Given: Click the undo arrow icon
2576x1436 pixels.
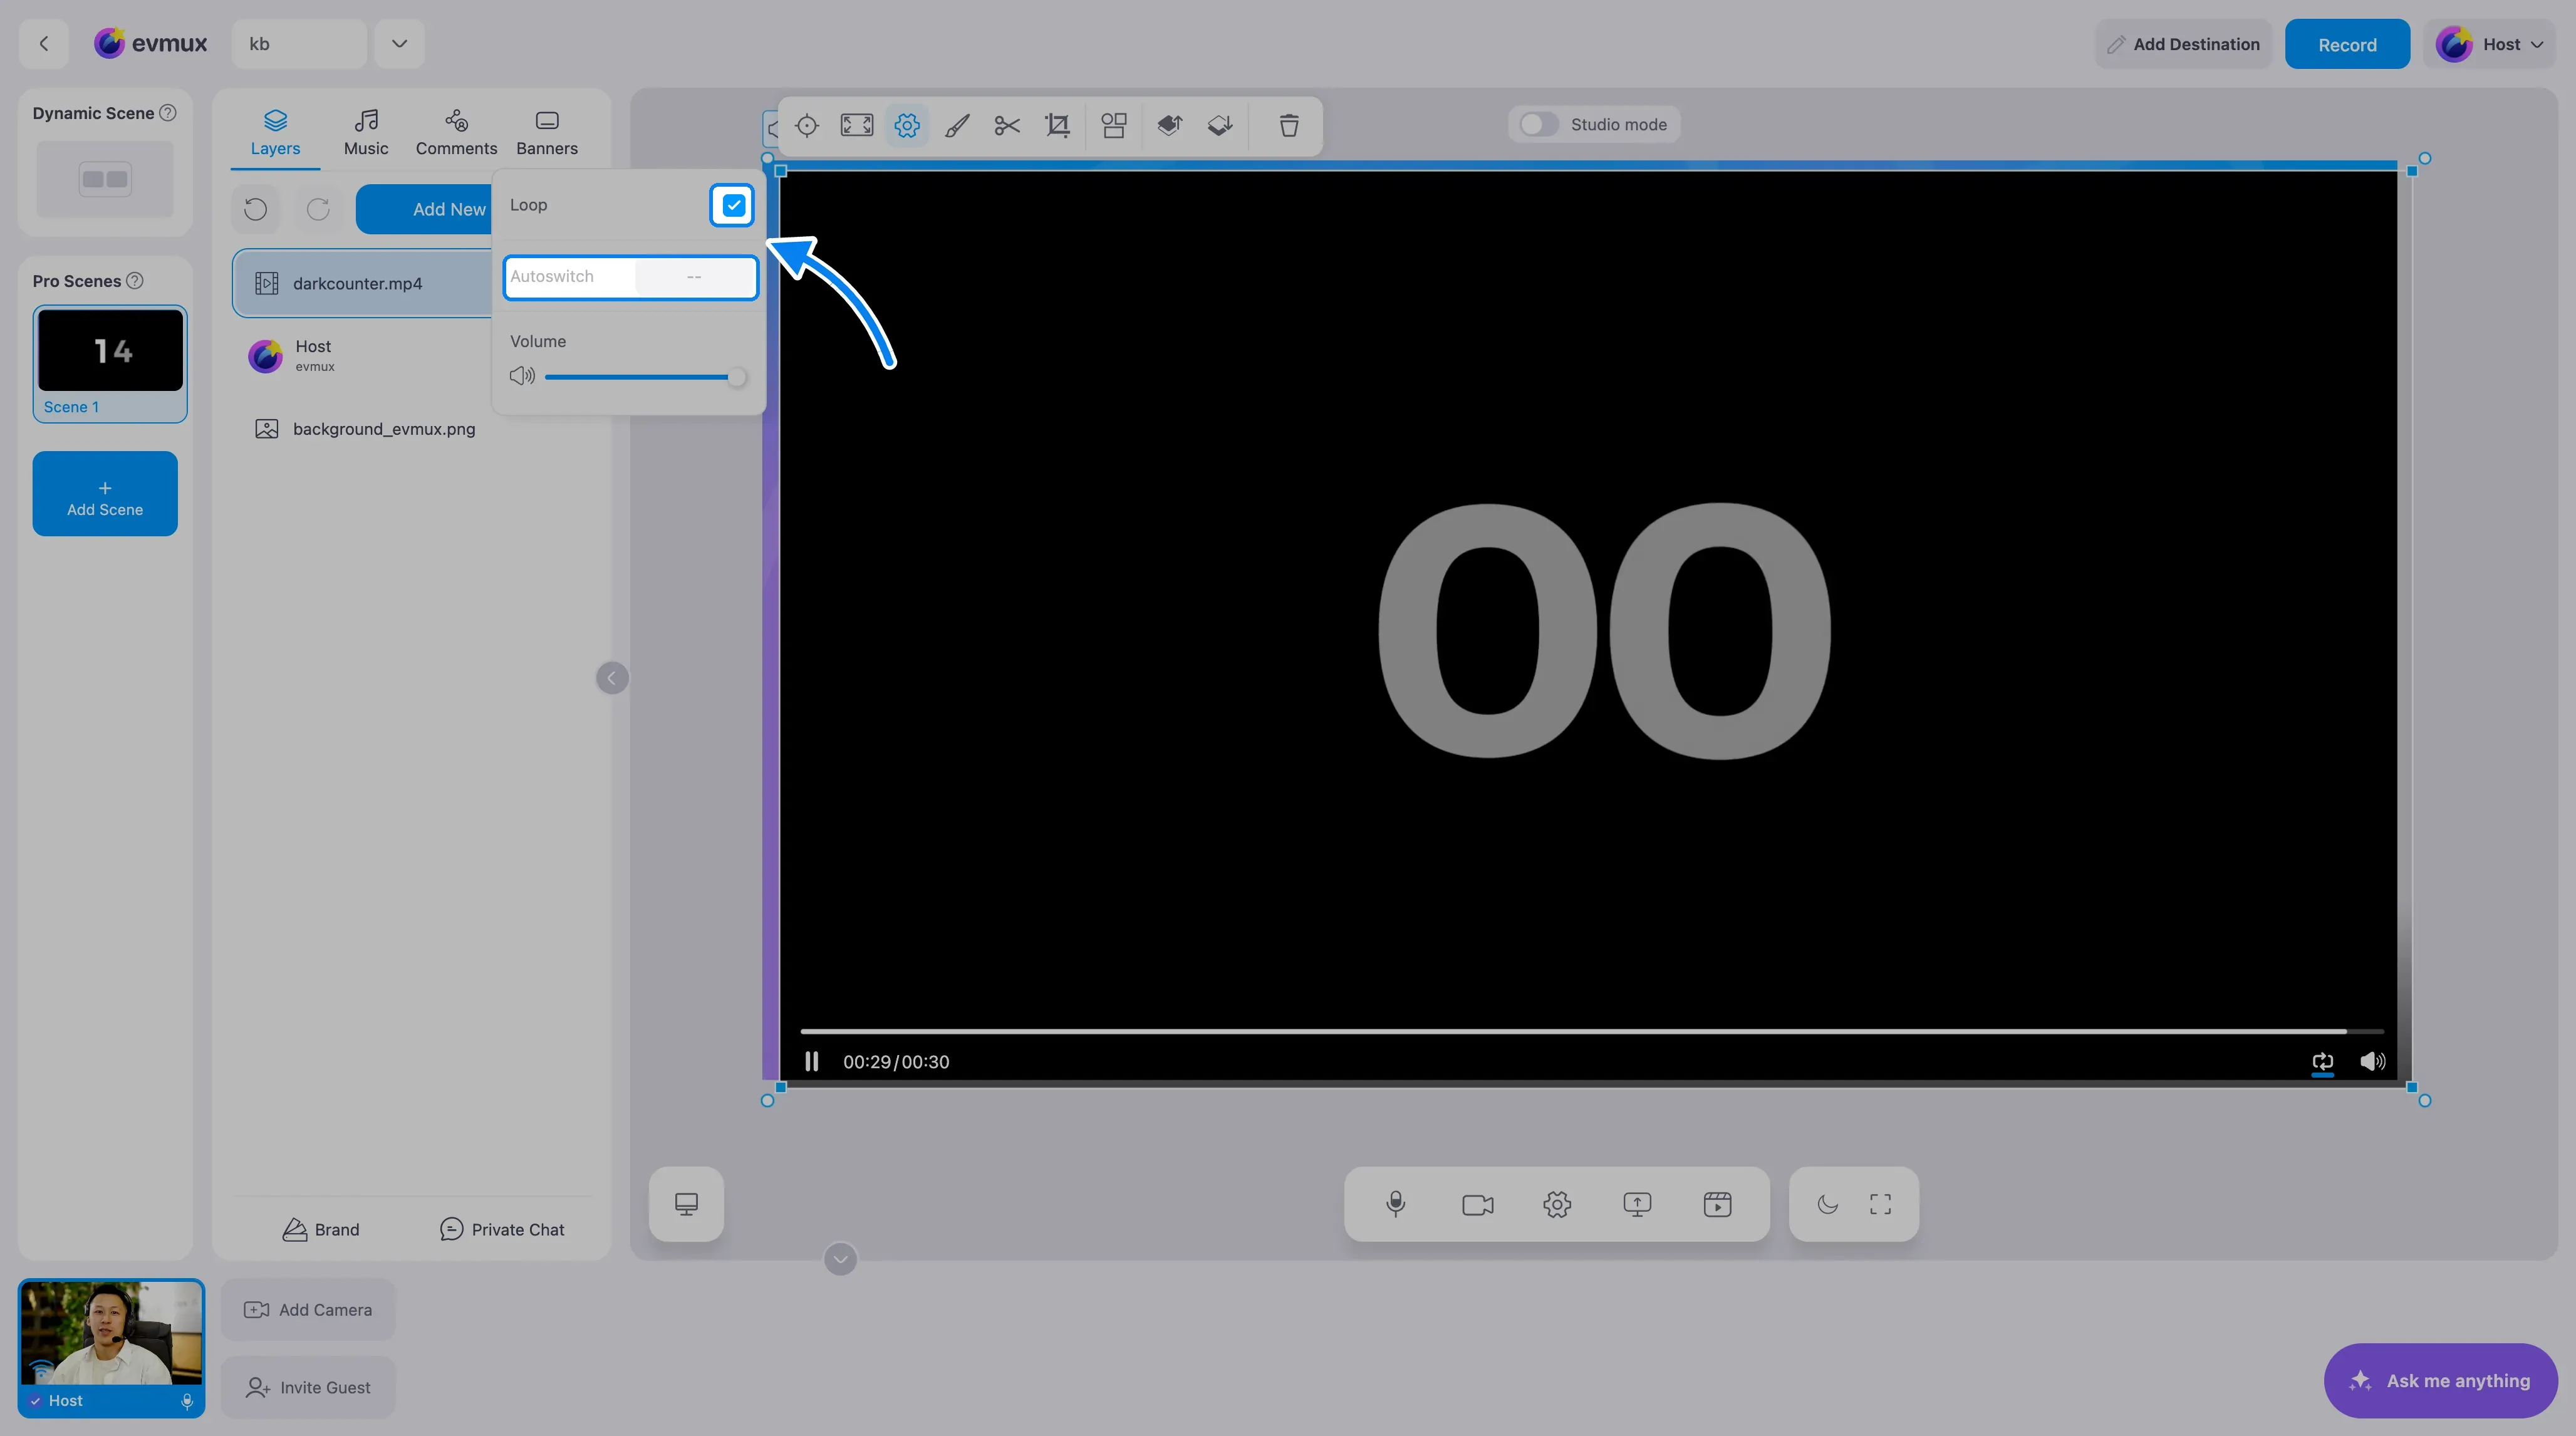Looking at the screenshot, I should click(256, 209).
